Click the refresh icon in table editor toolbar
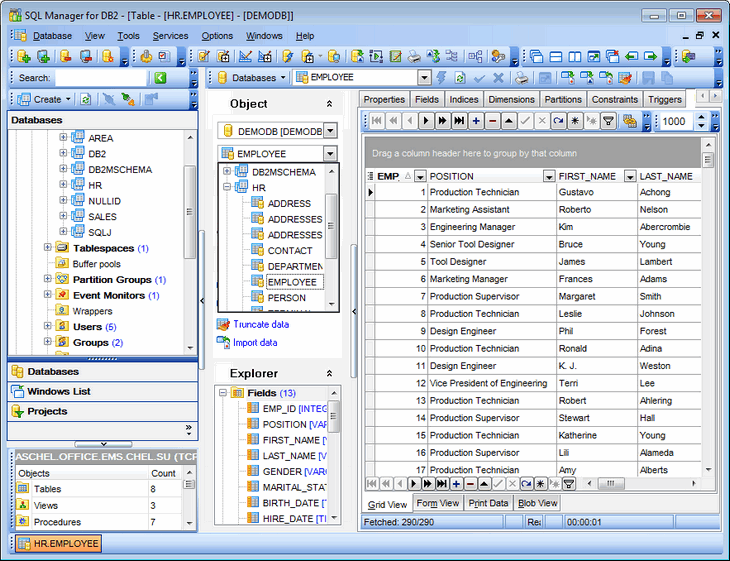Viewport: 730px width, 561px height. (x=460, y=78)
